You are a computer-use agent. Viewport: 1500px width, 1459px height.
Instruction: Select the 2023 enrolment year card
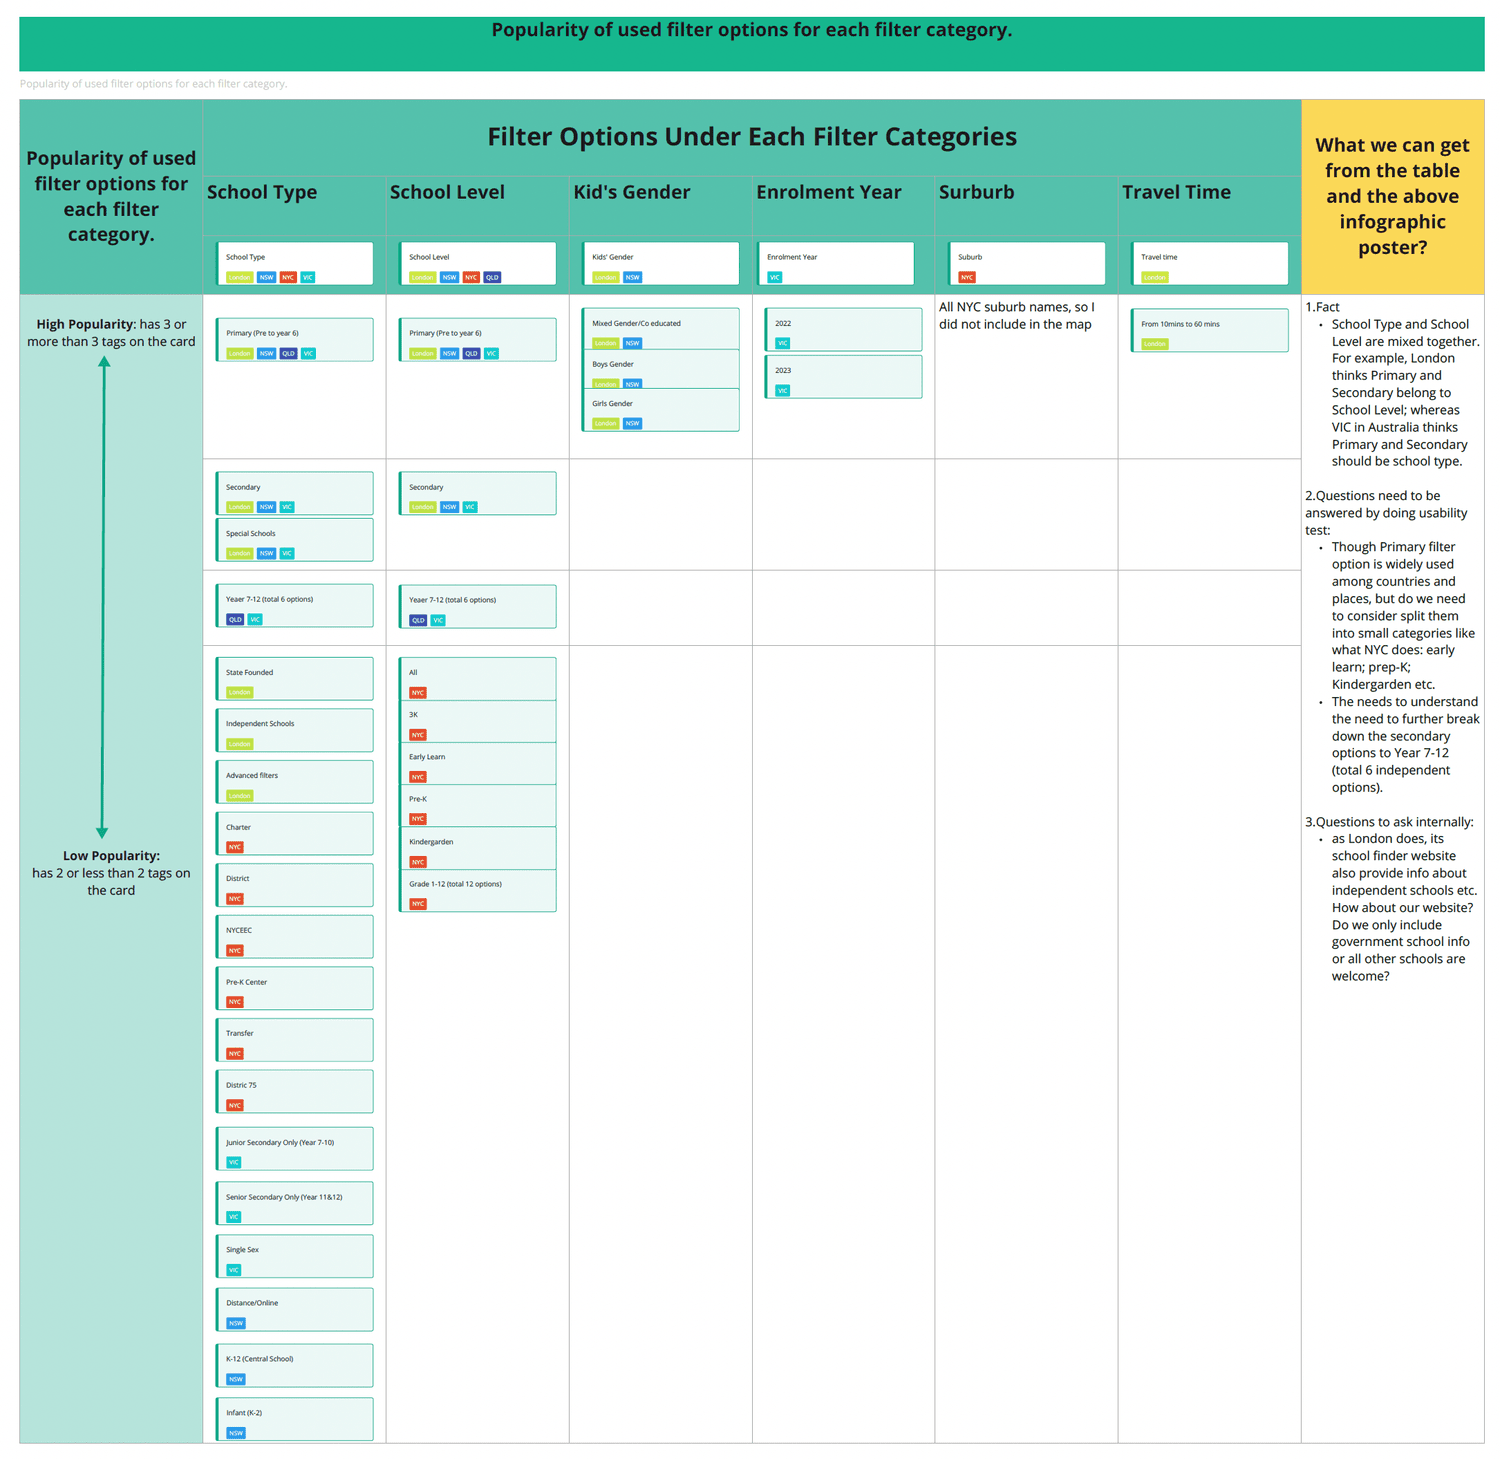(843, 377)
